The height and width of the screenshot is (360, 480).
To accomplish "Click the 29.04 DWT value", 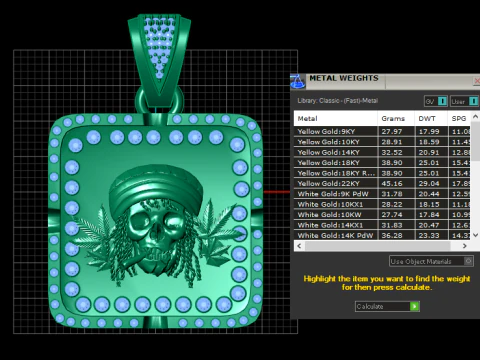I will point(429,183).
